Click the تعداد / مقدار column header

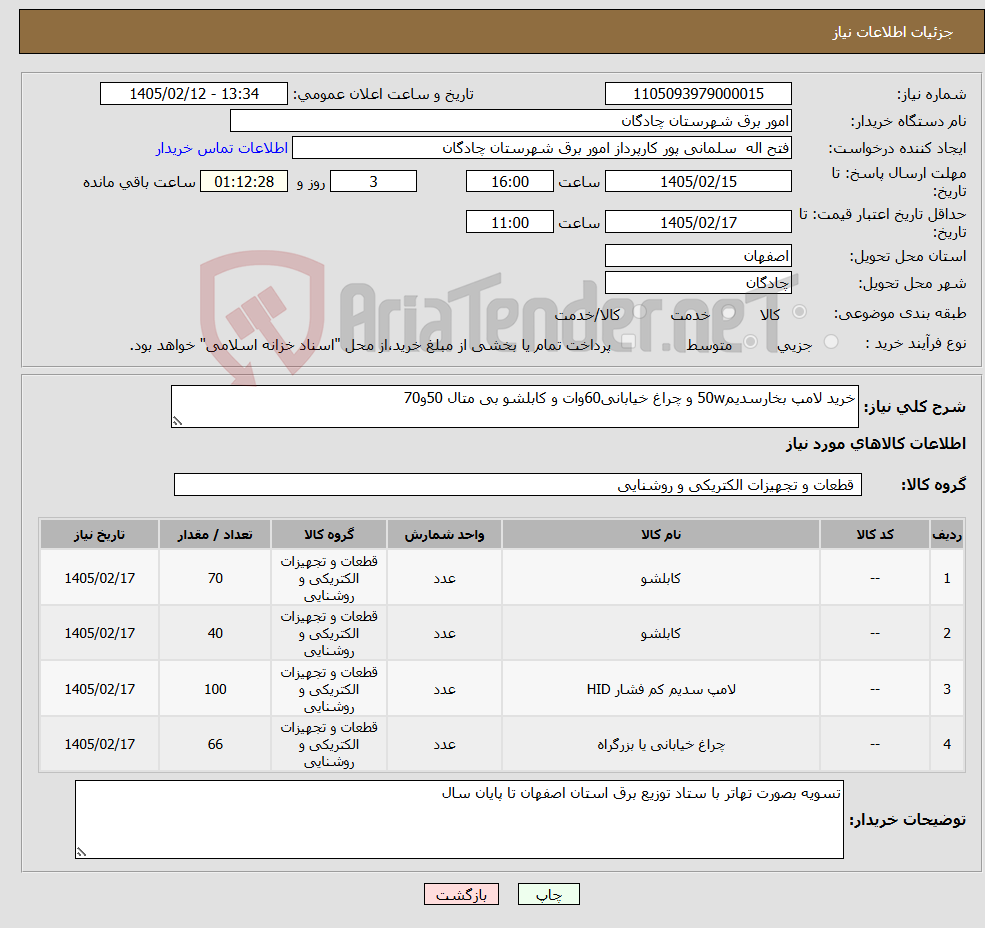(x=215, y=535)
